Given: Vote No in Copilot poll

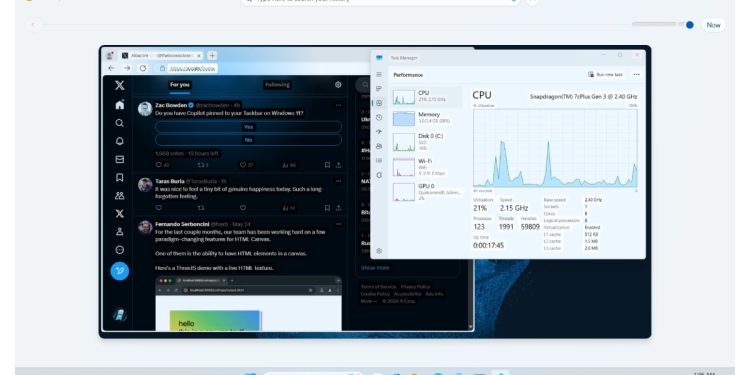Looking at the screenshot, I should [248, 140].
